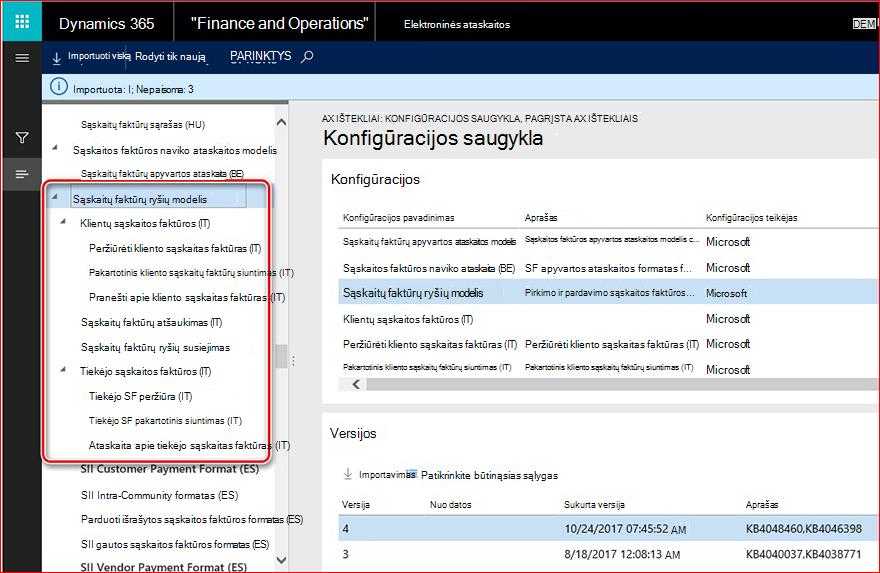880x573 pixels.
Task: Collapse Tiekėjo sąskaitos faktūros (IT) node
Action: click(63, 369)
